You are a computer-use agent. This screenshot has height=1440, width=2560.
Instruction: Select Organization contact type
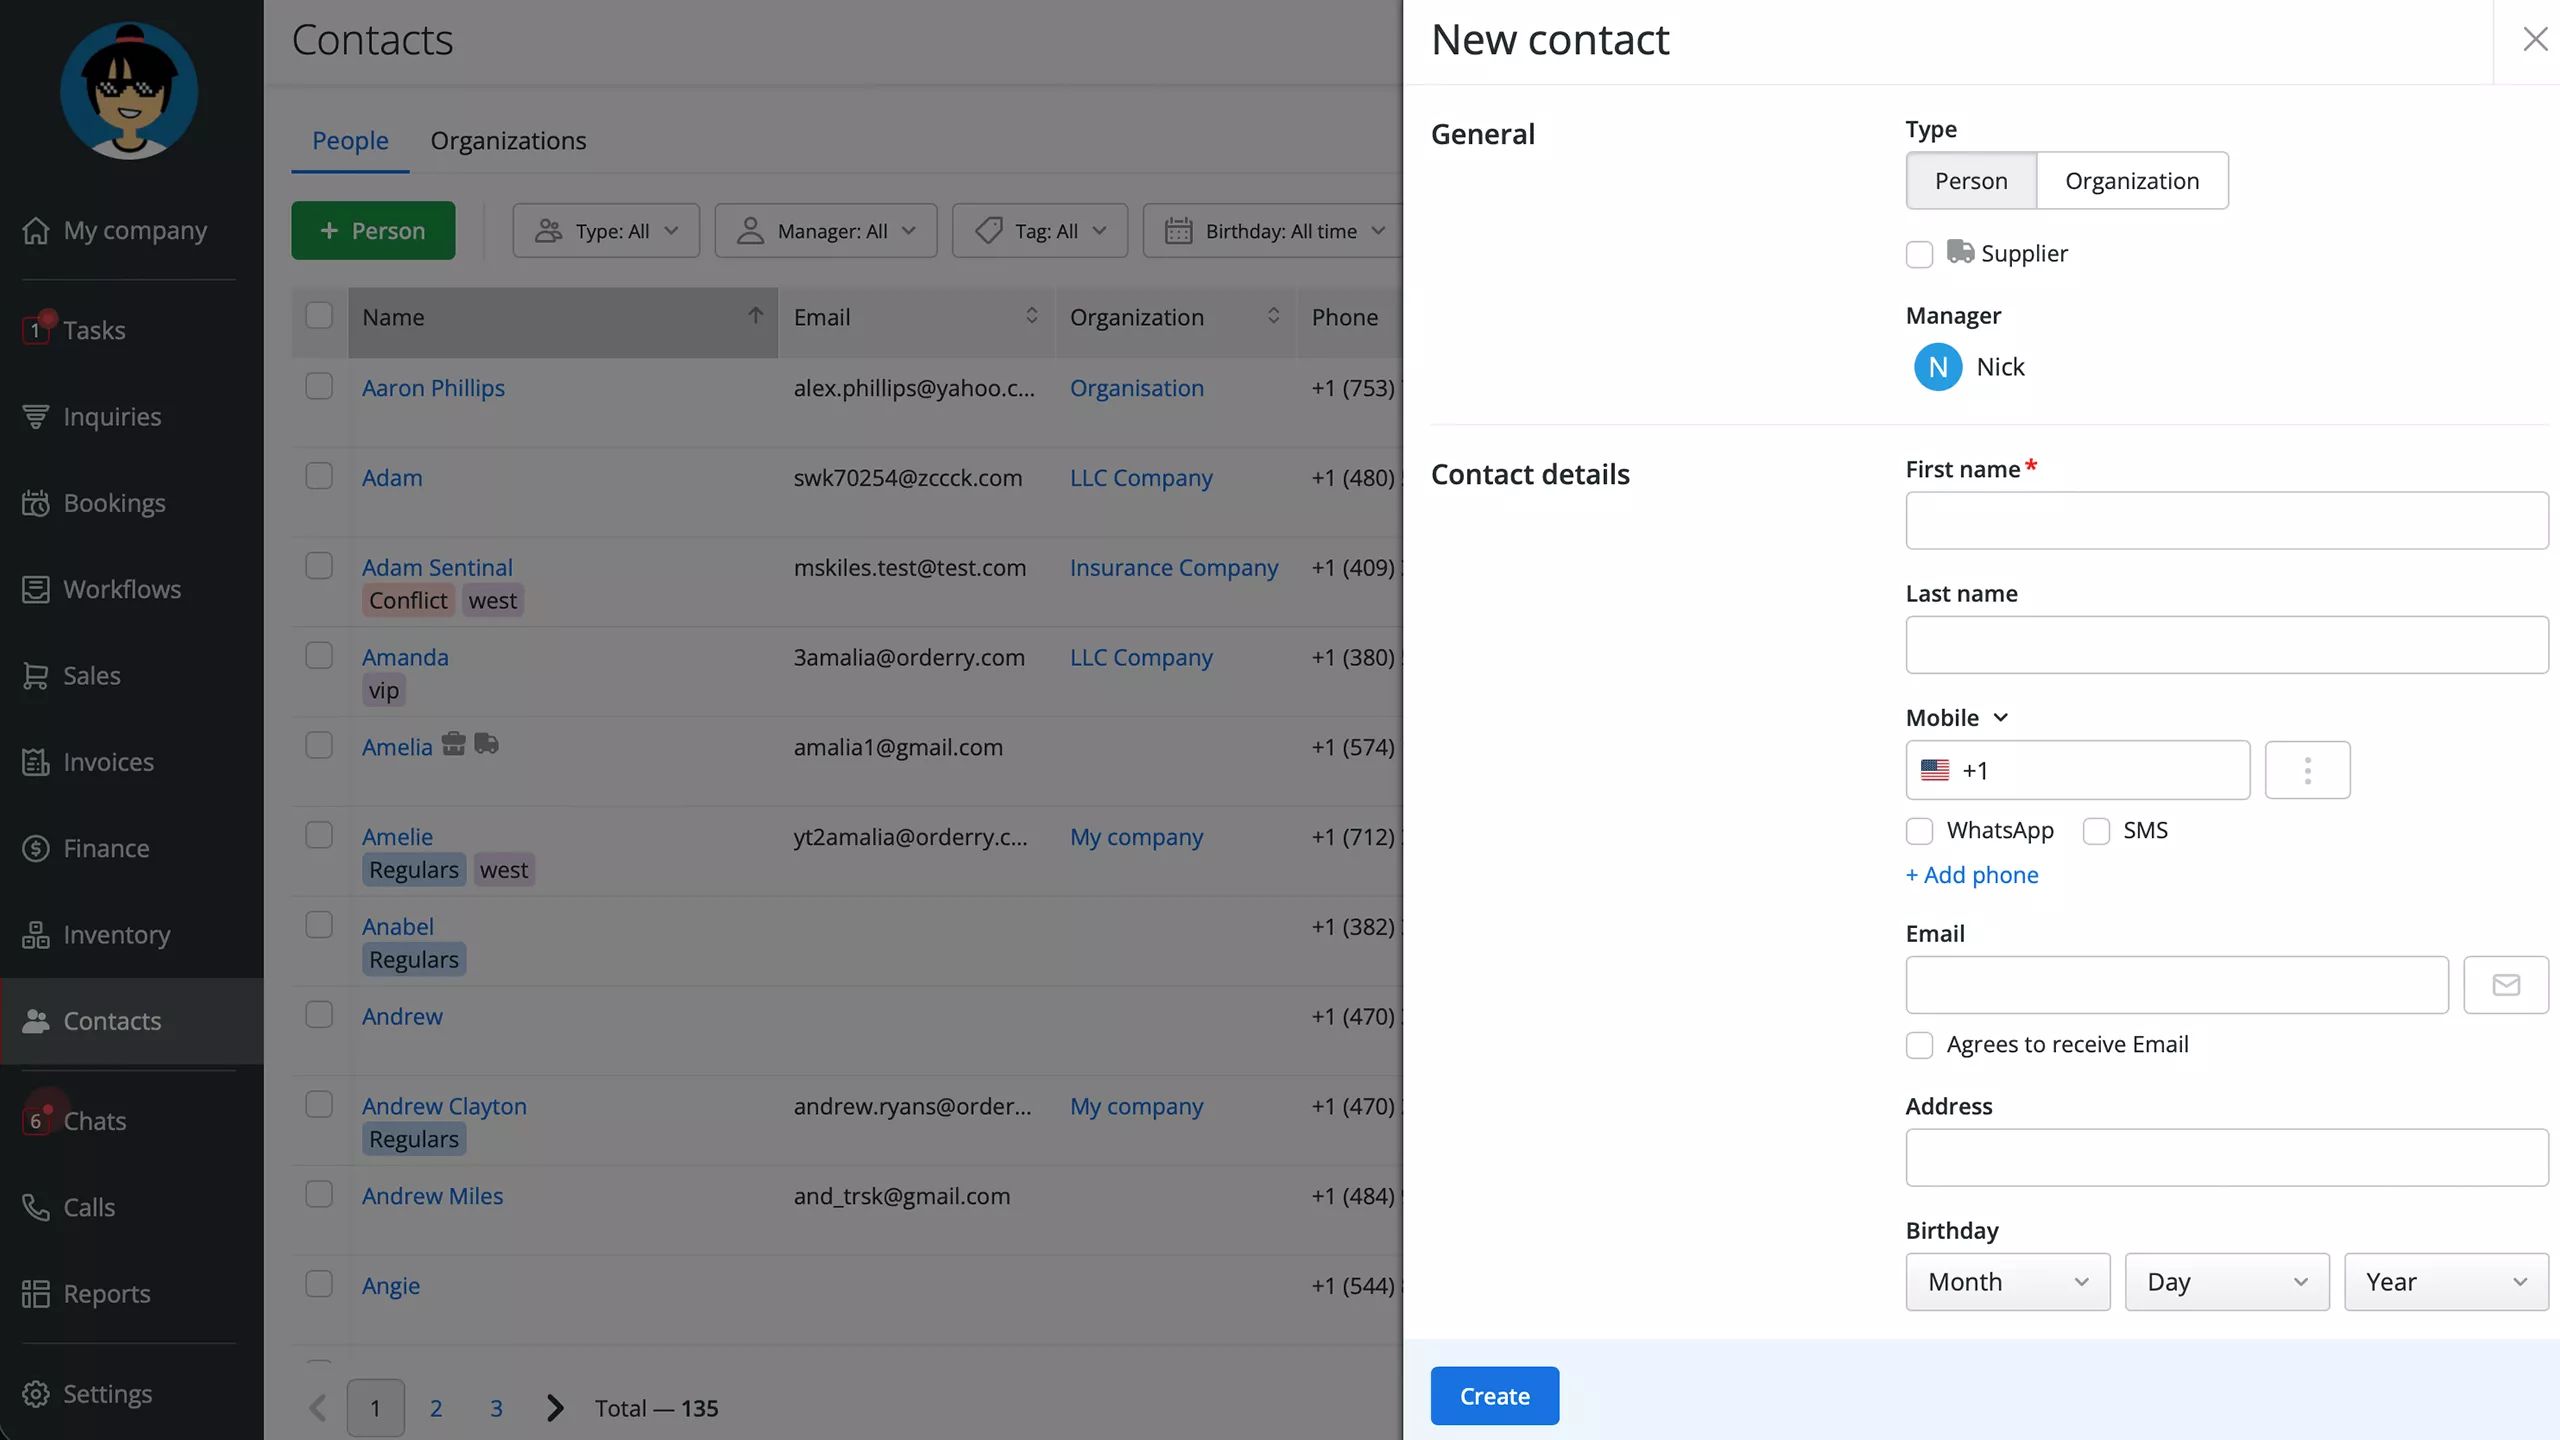click(x=2131, y=181)
